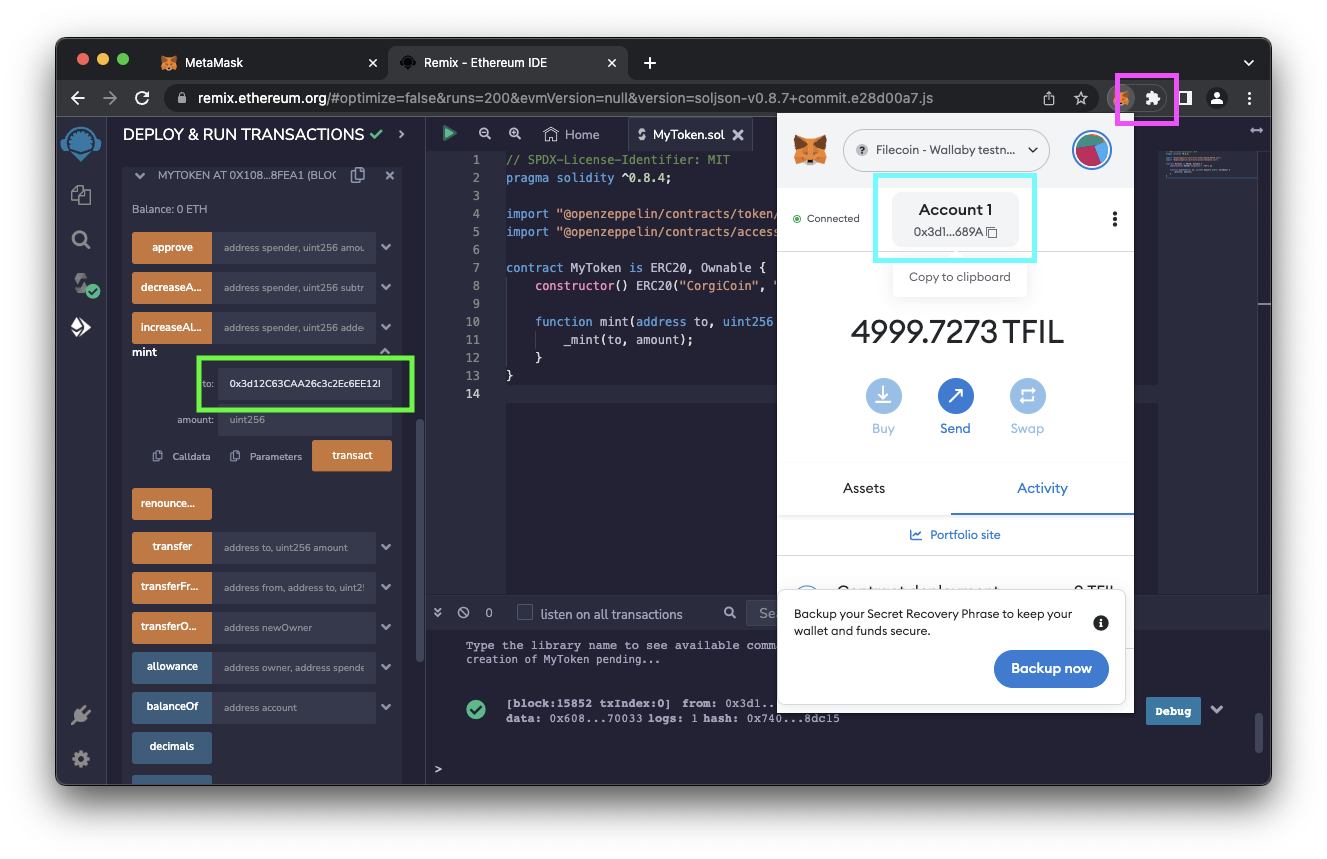
Task: Expand the transaction log details chevron
Action: pyautogui.click(x=1217, y=710)
